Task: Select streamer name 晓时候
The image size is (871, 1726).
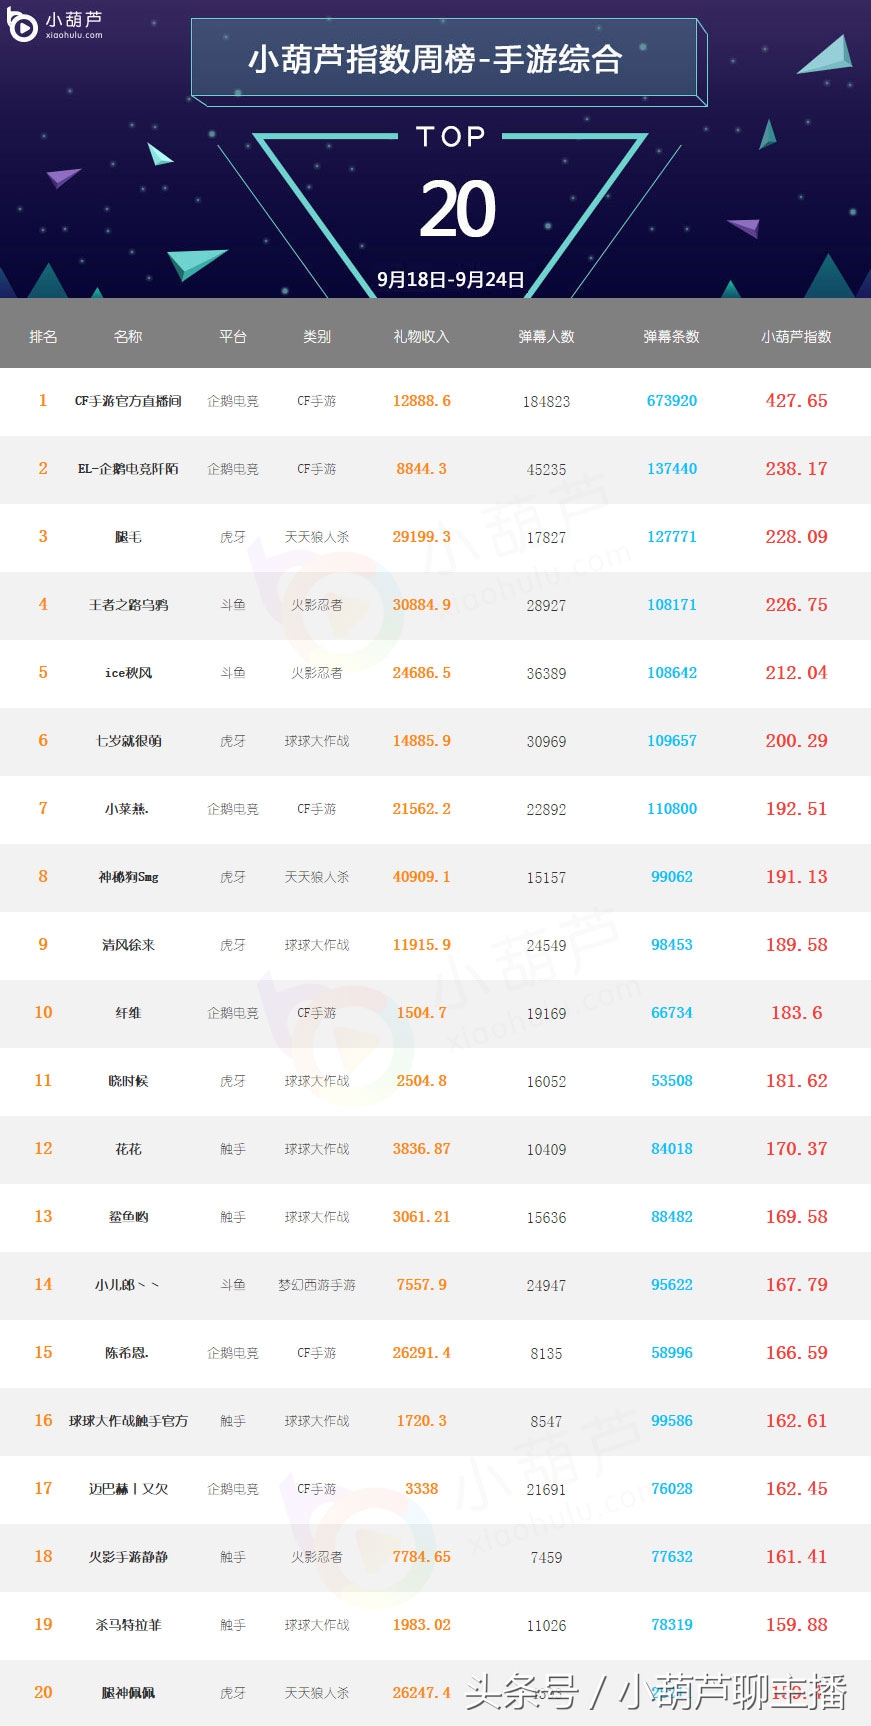Action: click(x=128, y=1081)
